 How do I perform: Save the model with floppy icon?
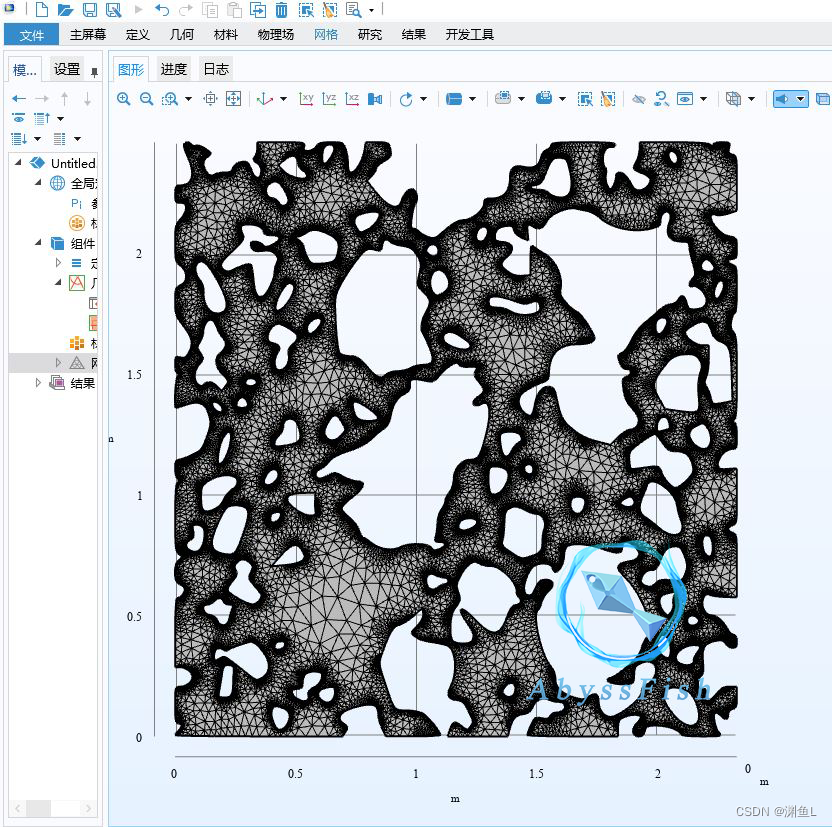point(90,10)
